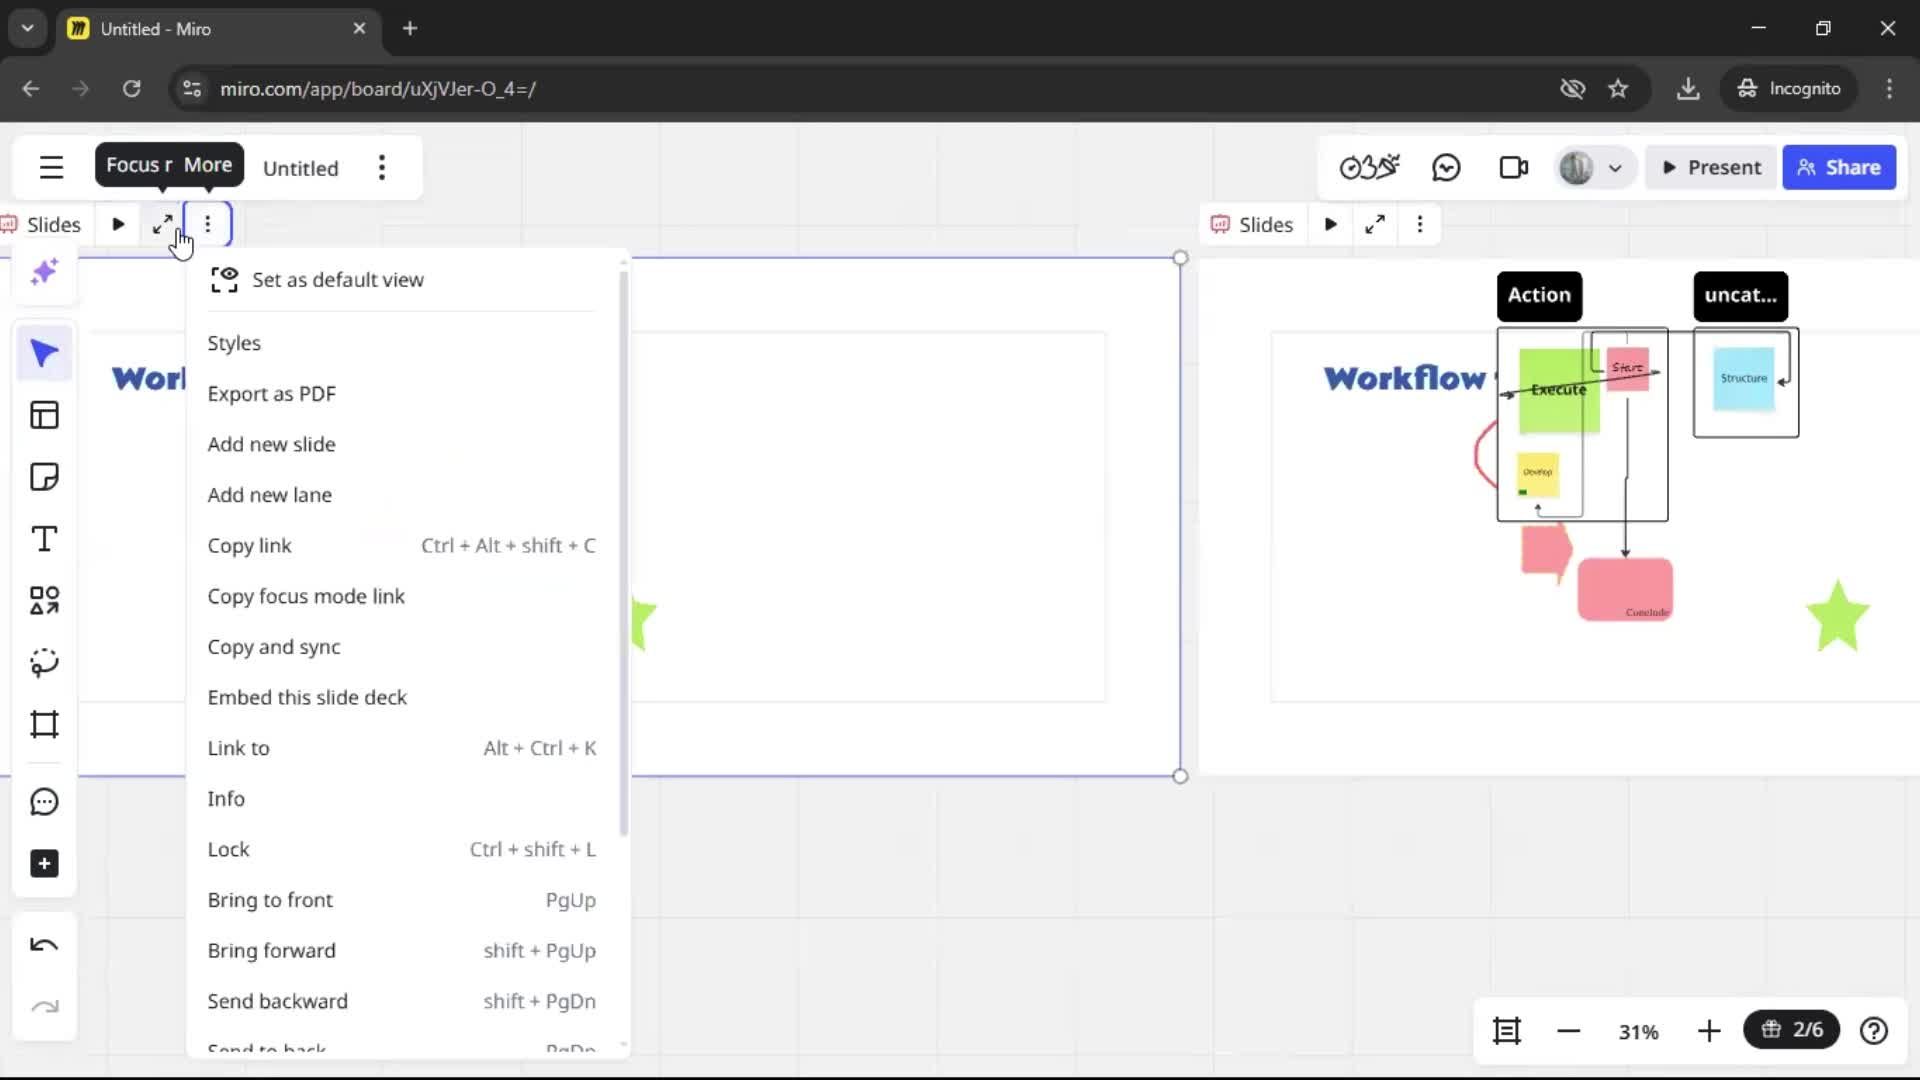
Task: Open the reactions and timer apps icon
Action: pyautogui.click(x=1369, y=168)
